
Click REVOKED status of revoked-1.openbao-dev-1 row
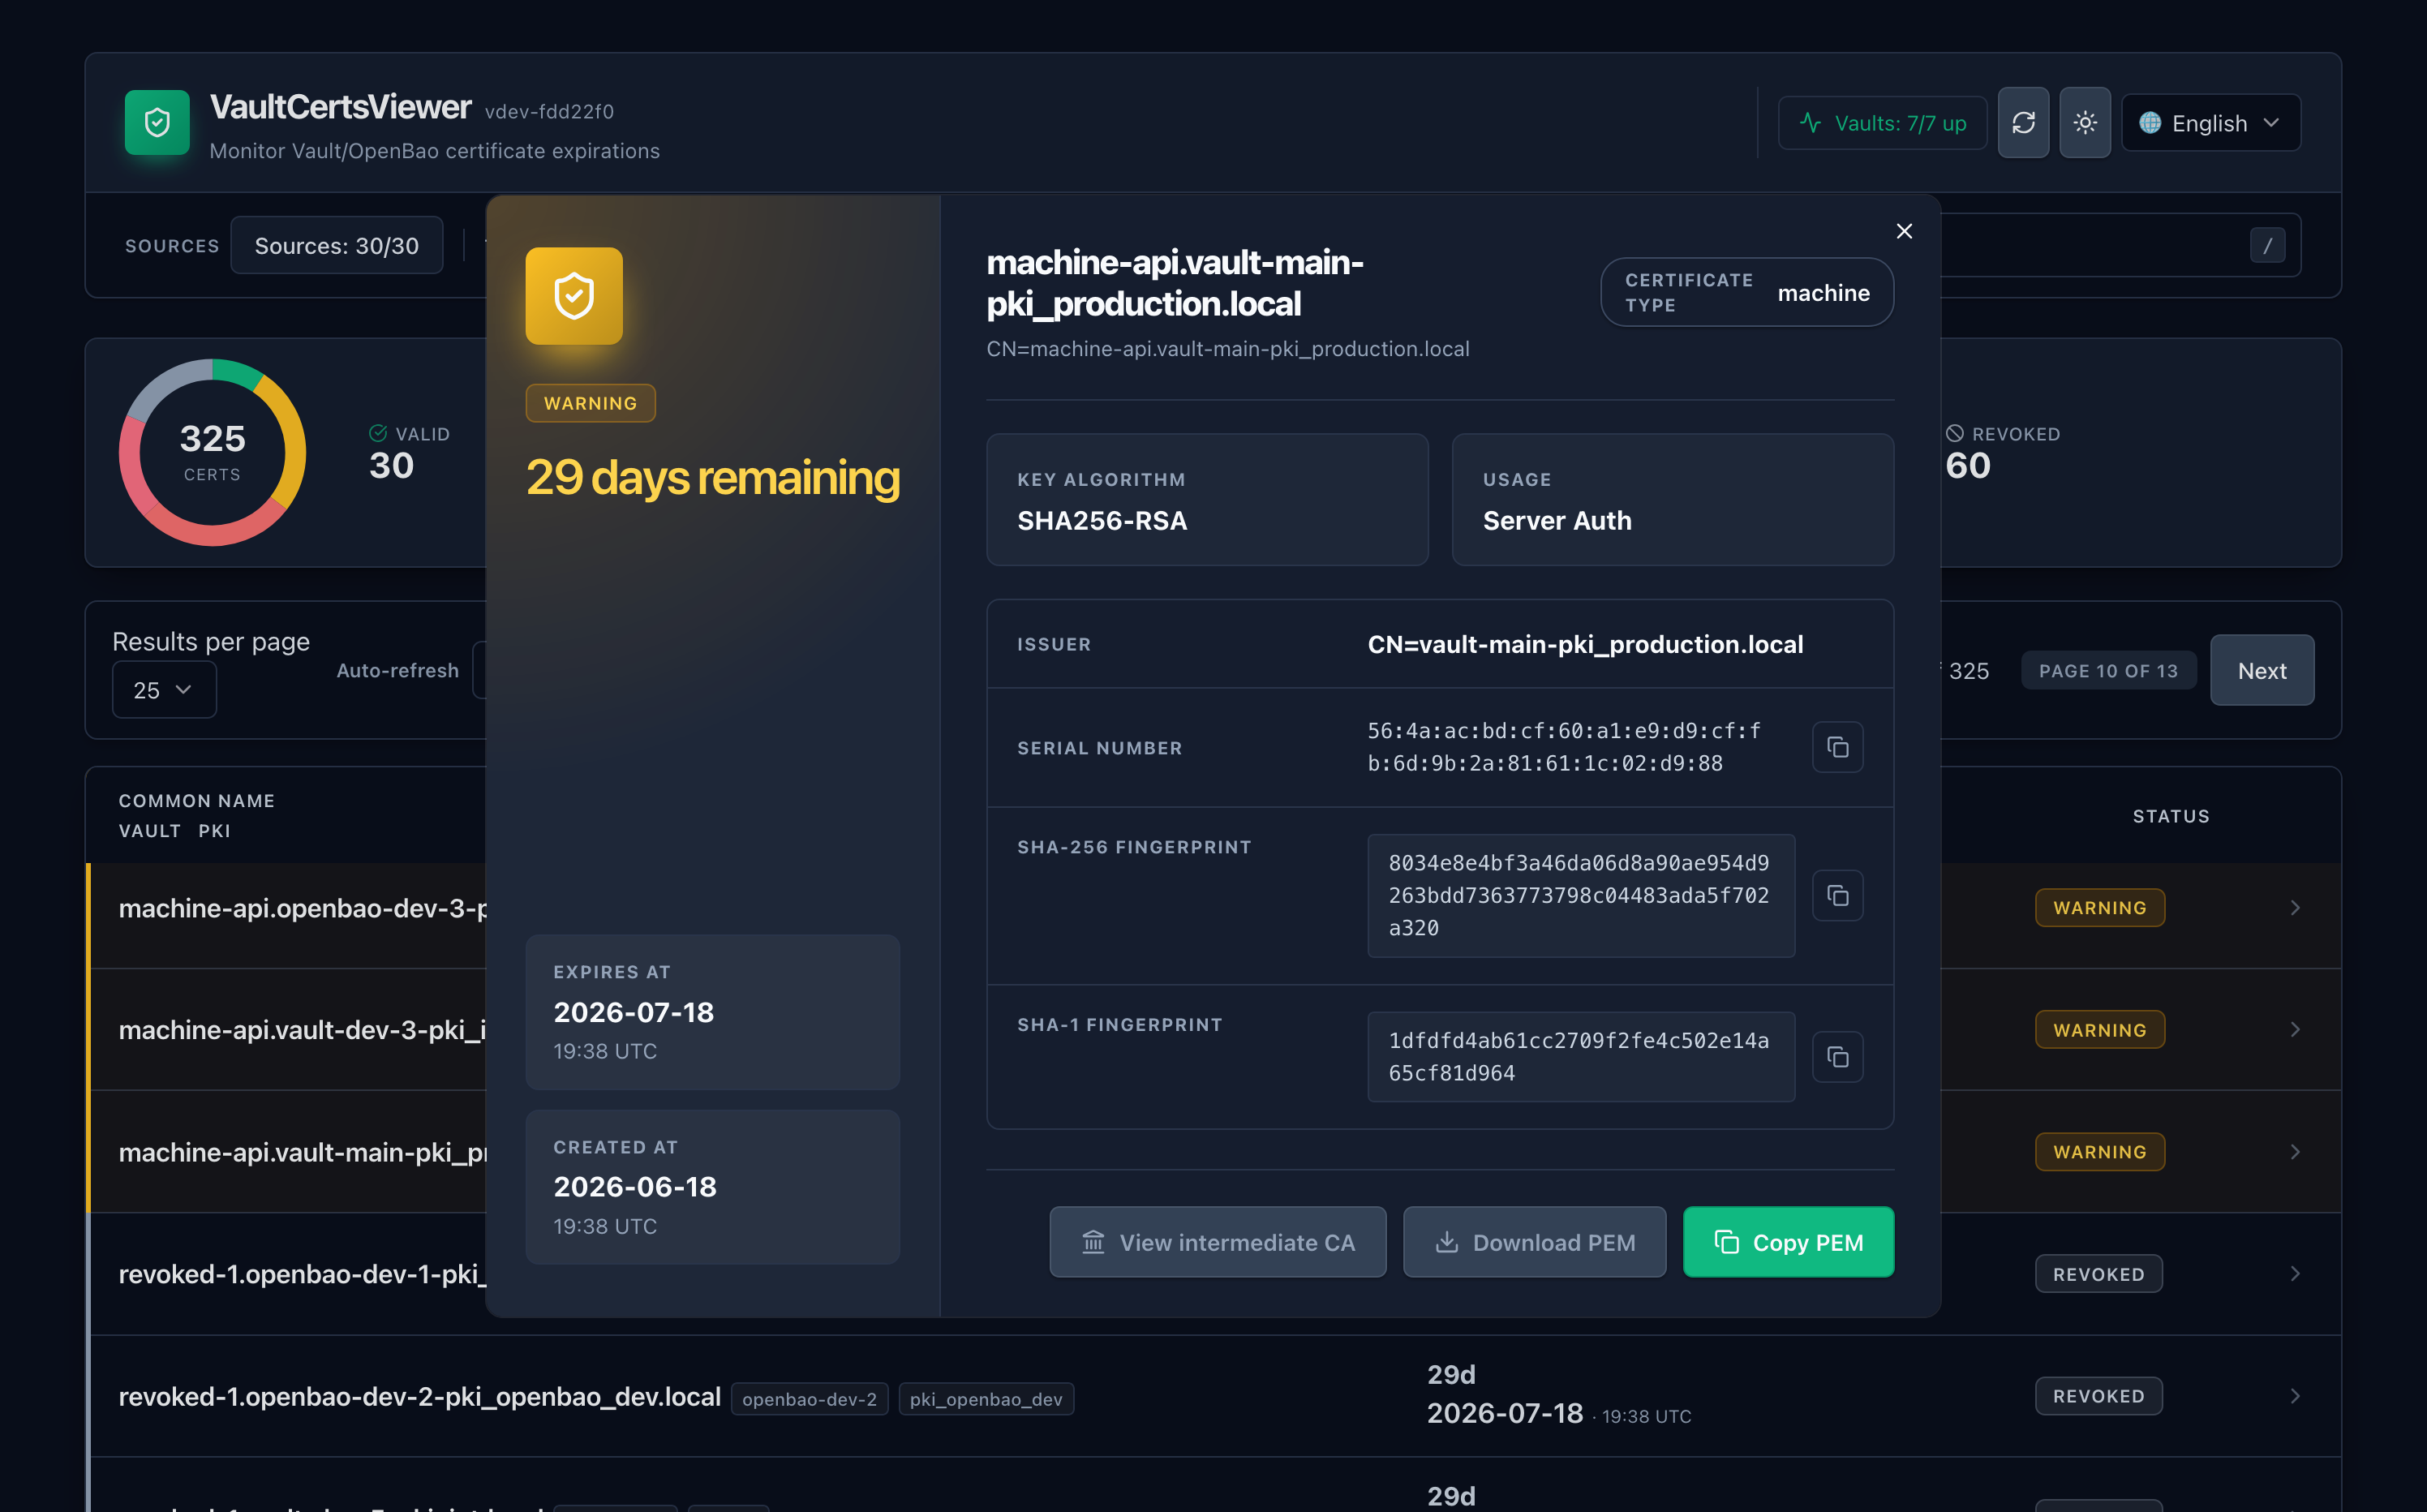[x=2098, y=1273]
